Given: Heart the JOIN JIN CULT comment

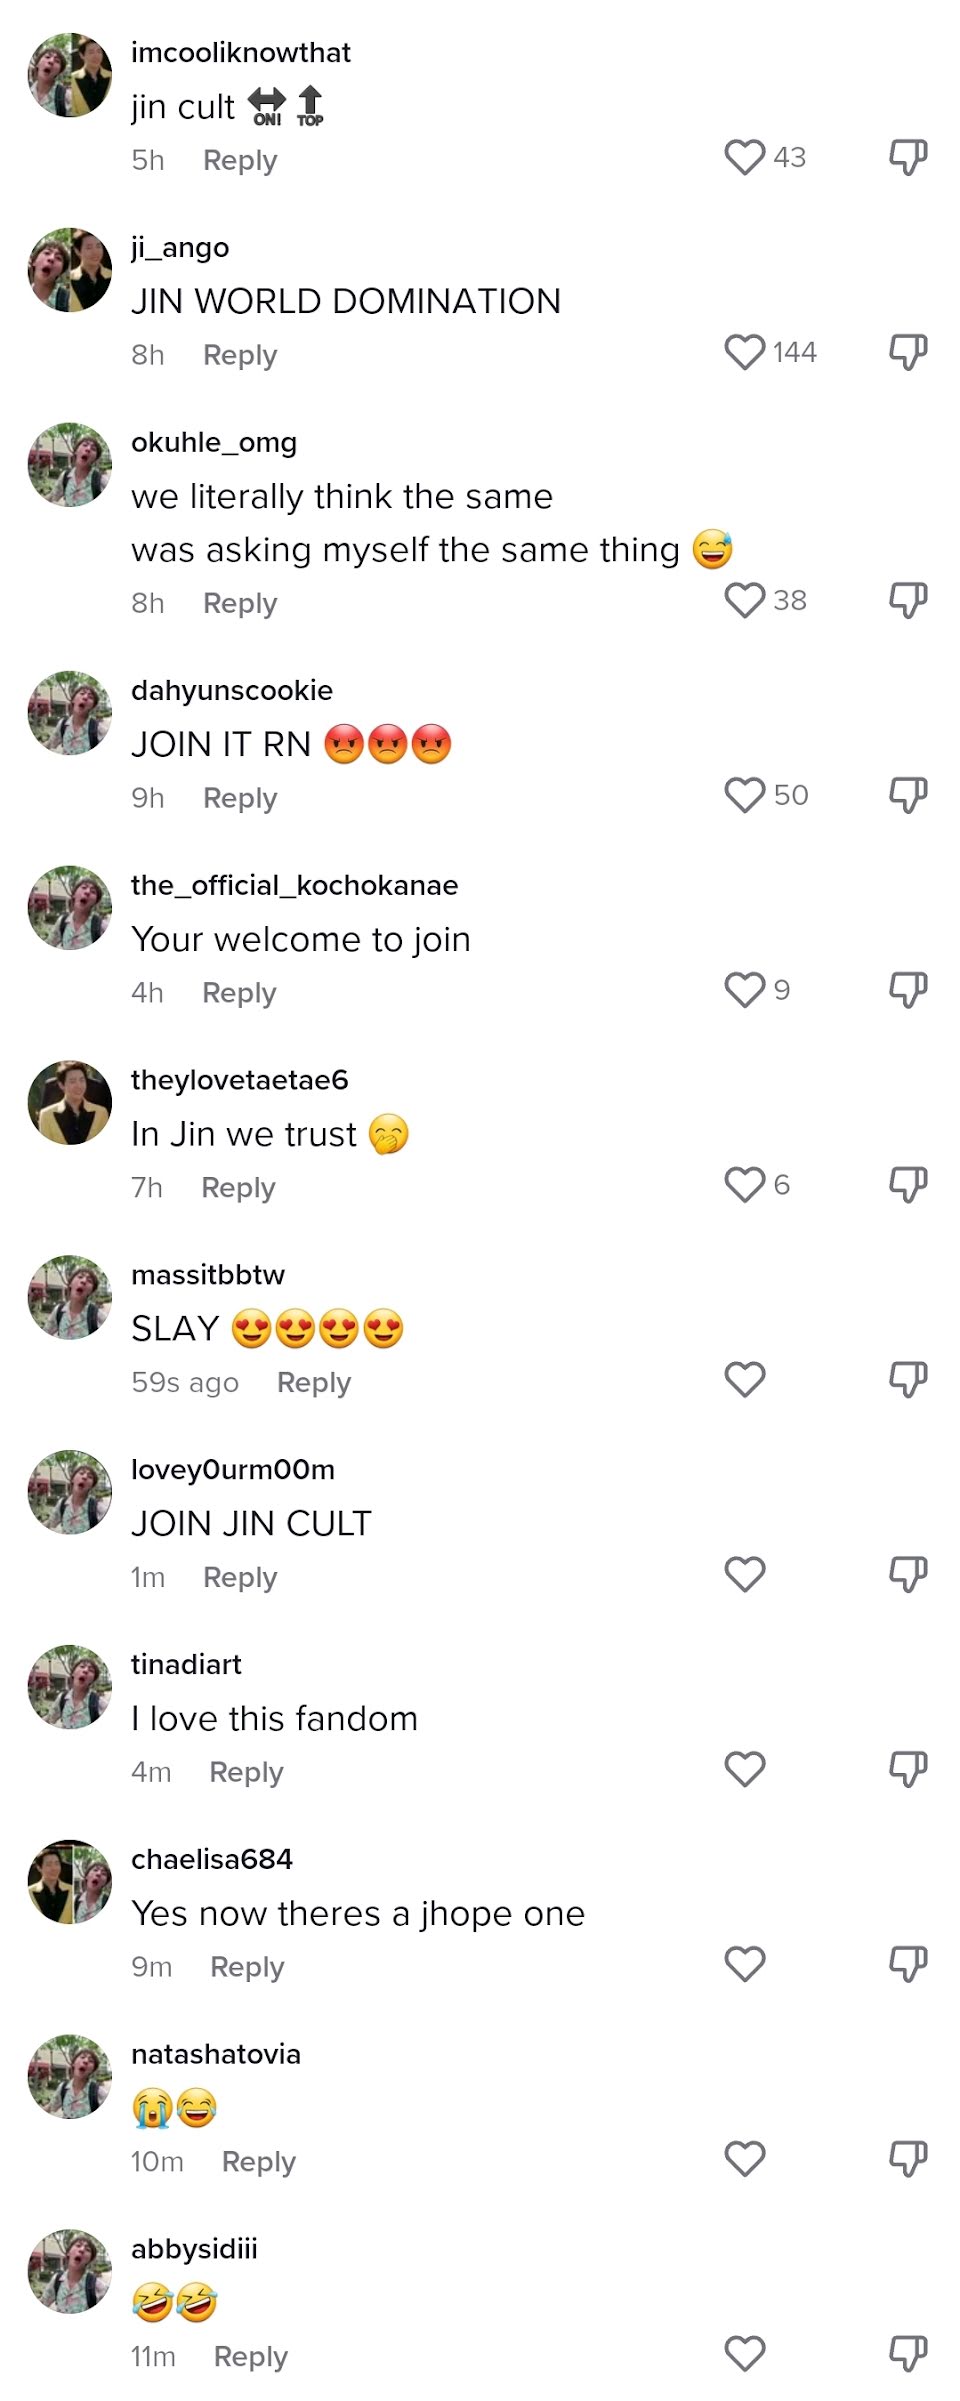Looking at the screenshot, I should pos(745,1575).
